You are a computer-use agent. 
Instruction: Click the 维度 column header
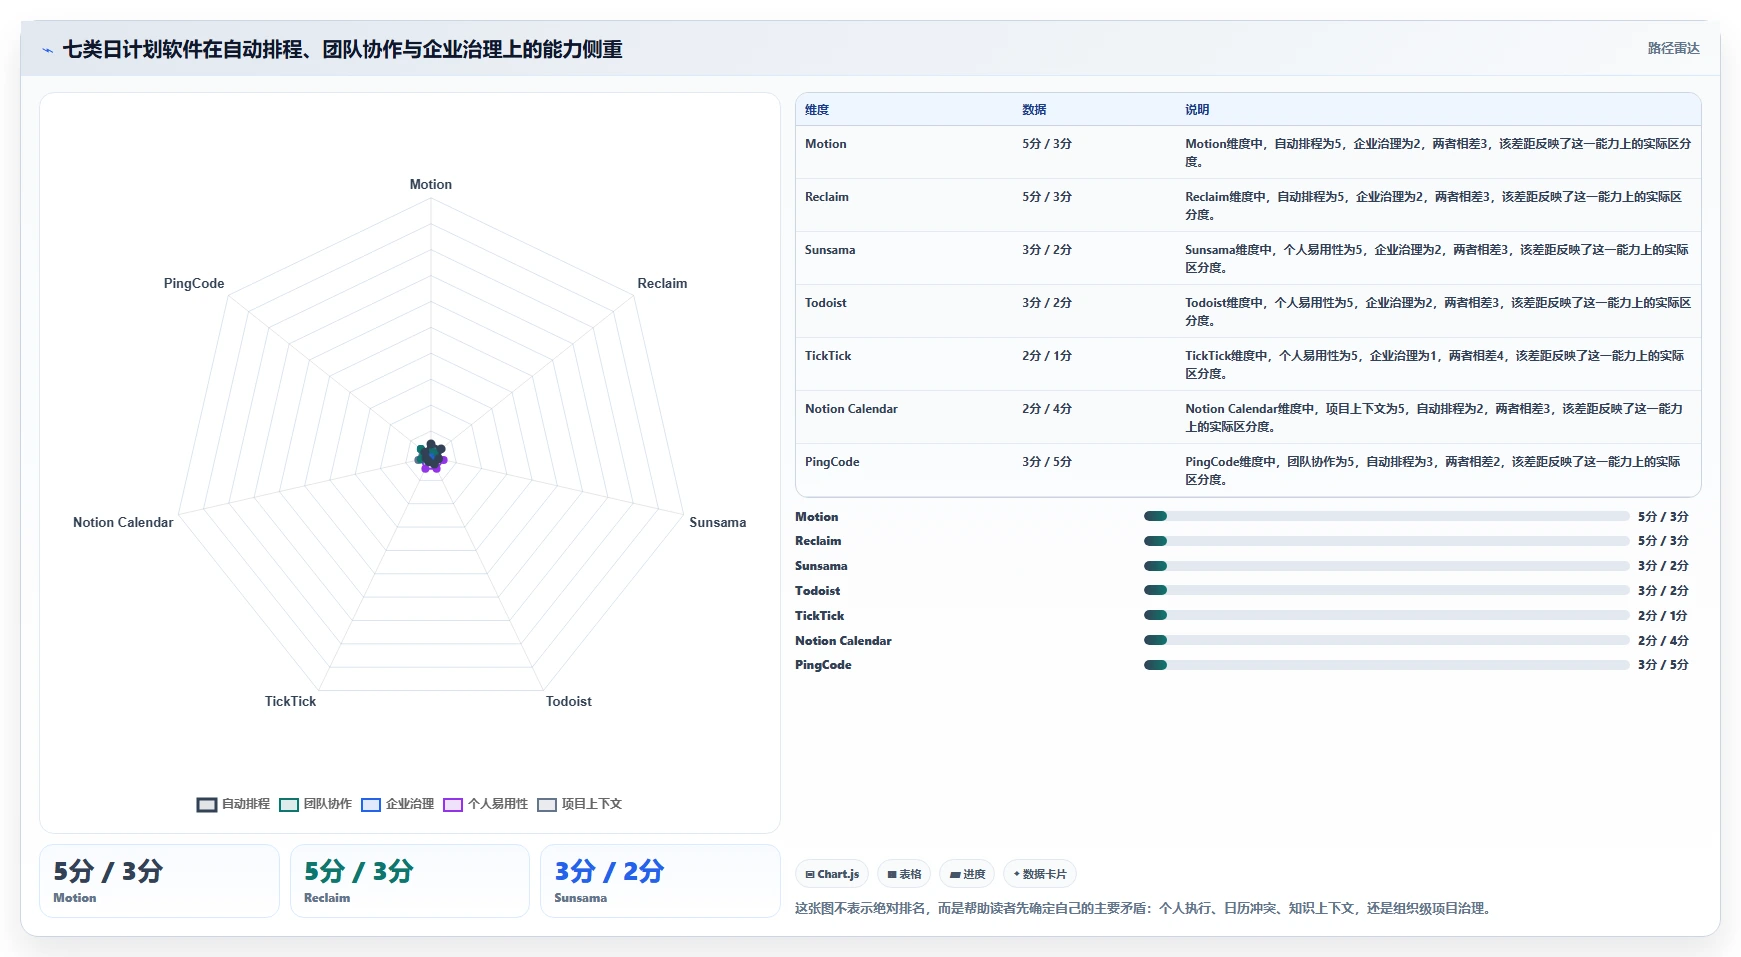817,110
